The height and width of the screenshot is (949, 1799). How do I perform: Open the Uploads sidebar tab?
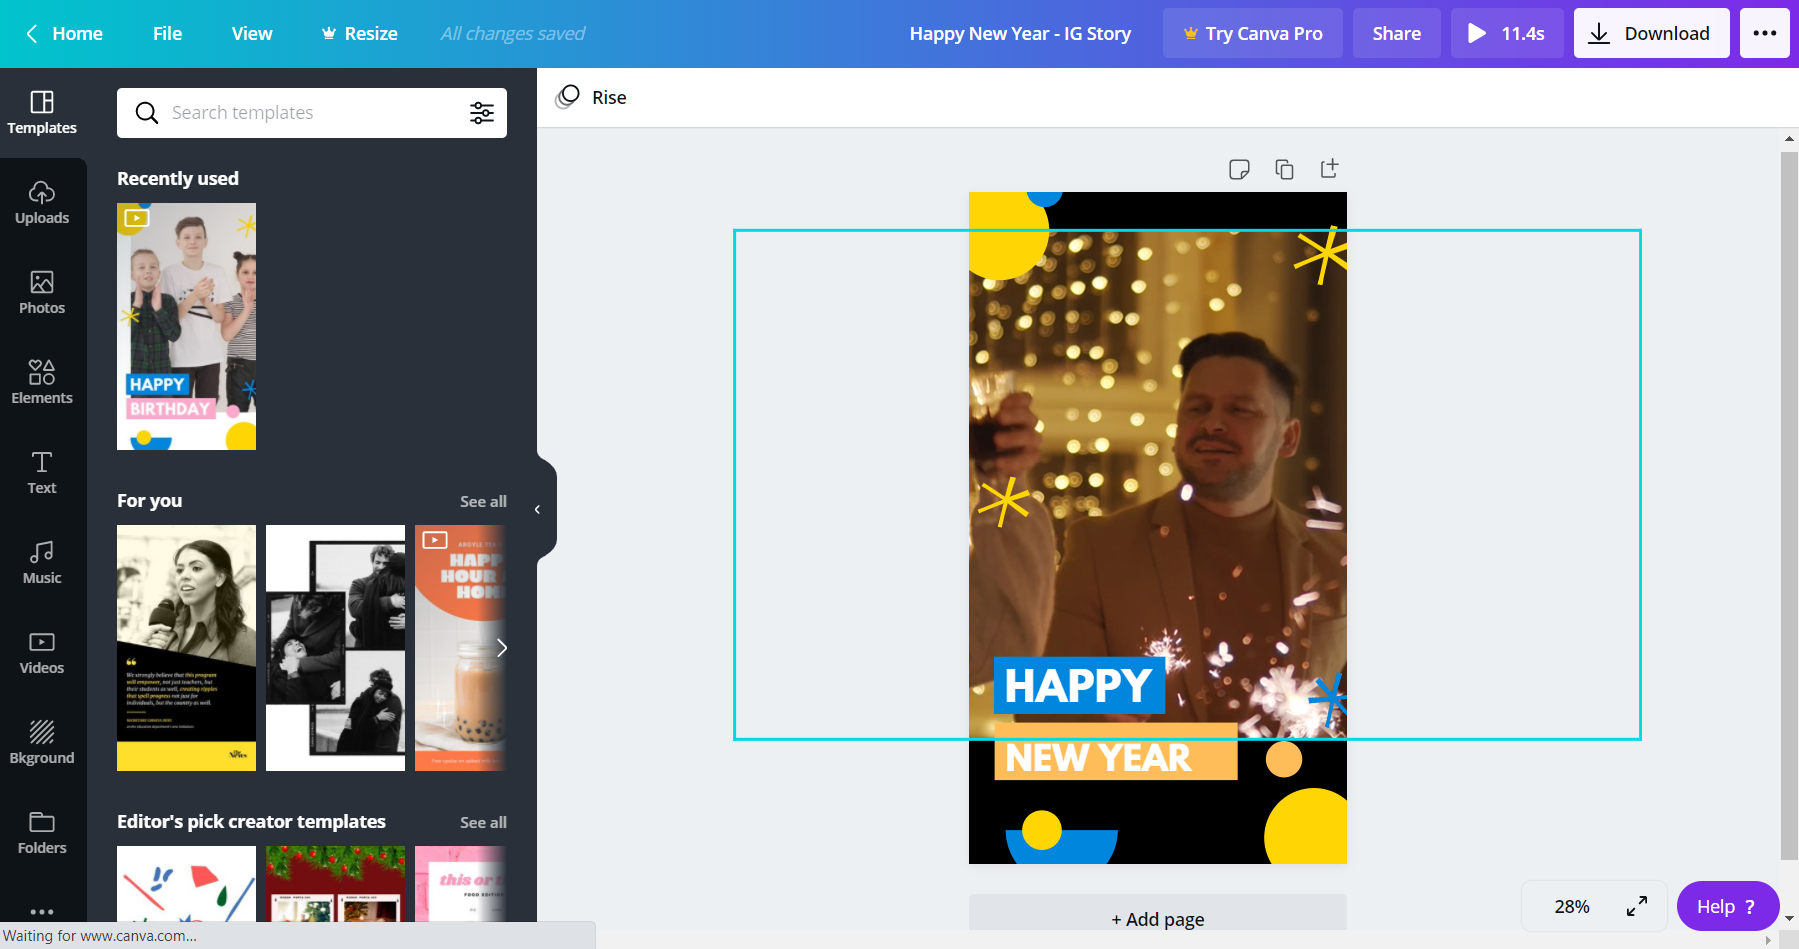coord(42,203)
